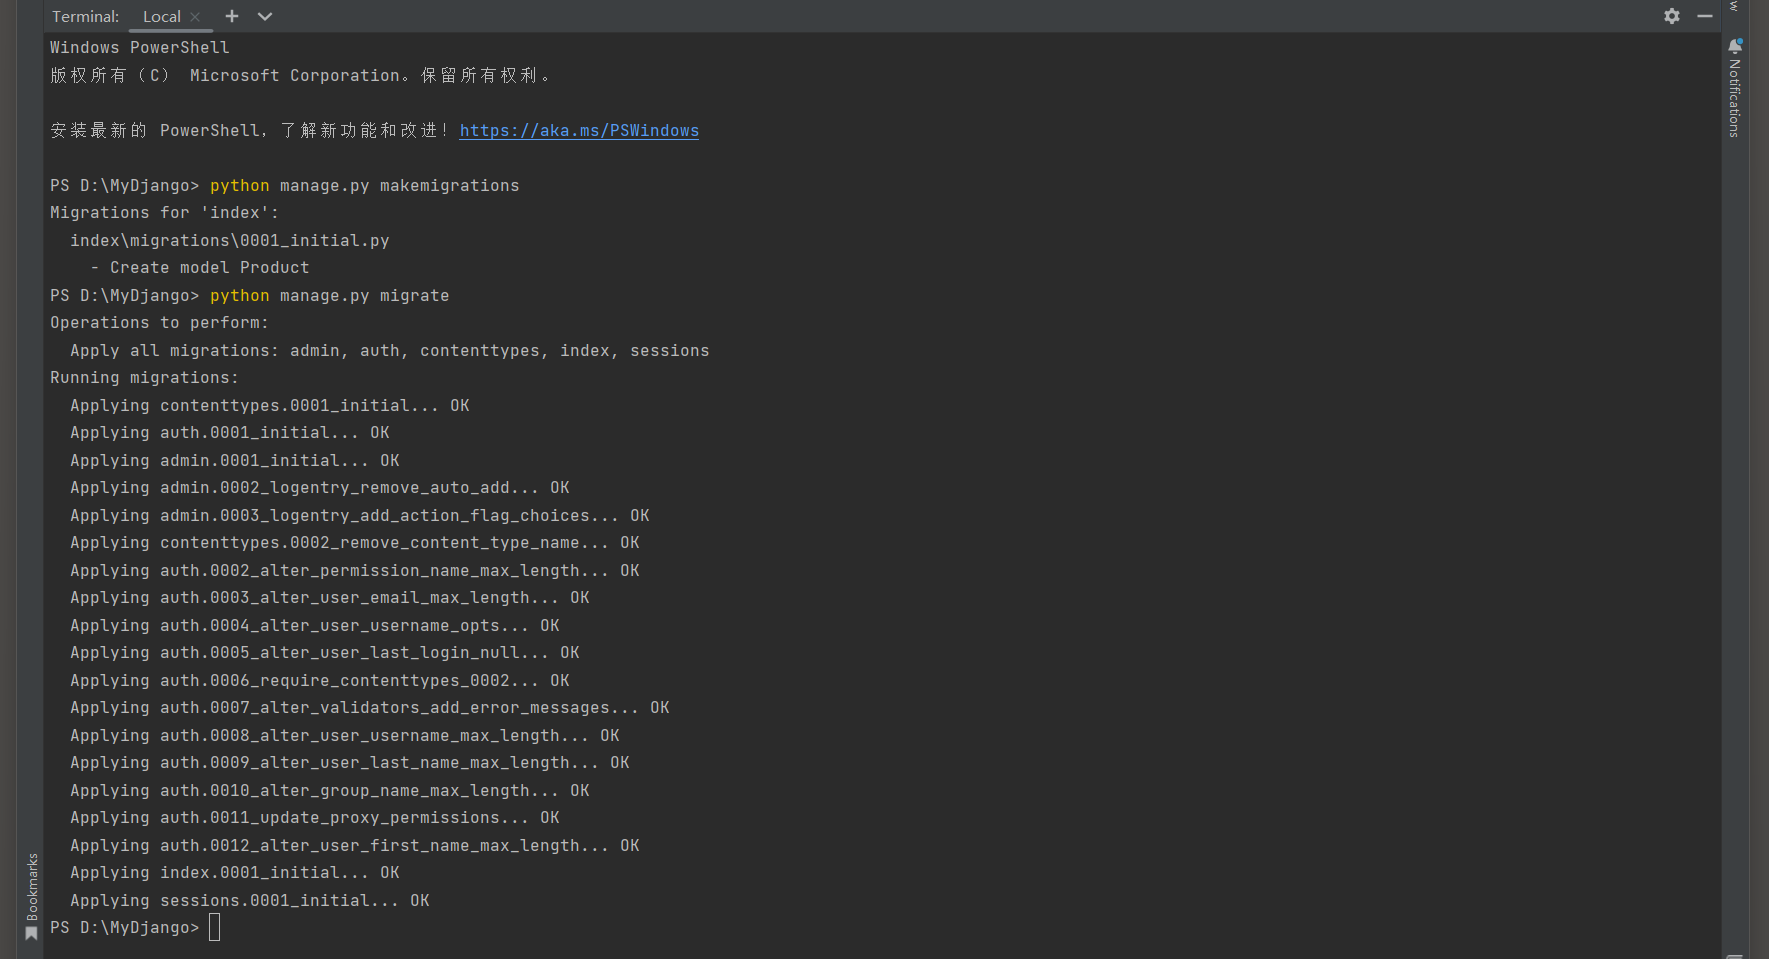The image size is (1769, 959).
Task: Click the 'Windows PowerShell' header line
Action: coord(140,48)
